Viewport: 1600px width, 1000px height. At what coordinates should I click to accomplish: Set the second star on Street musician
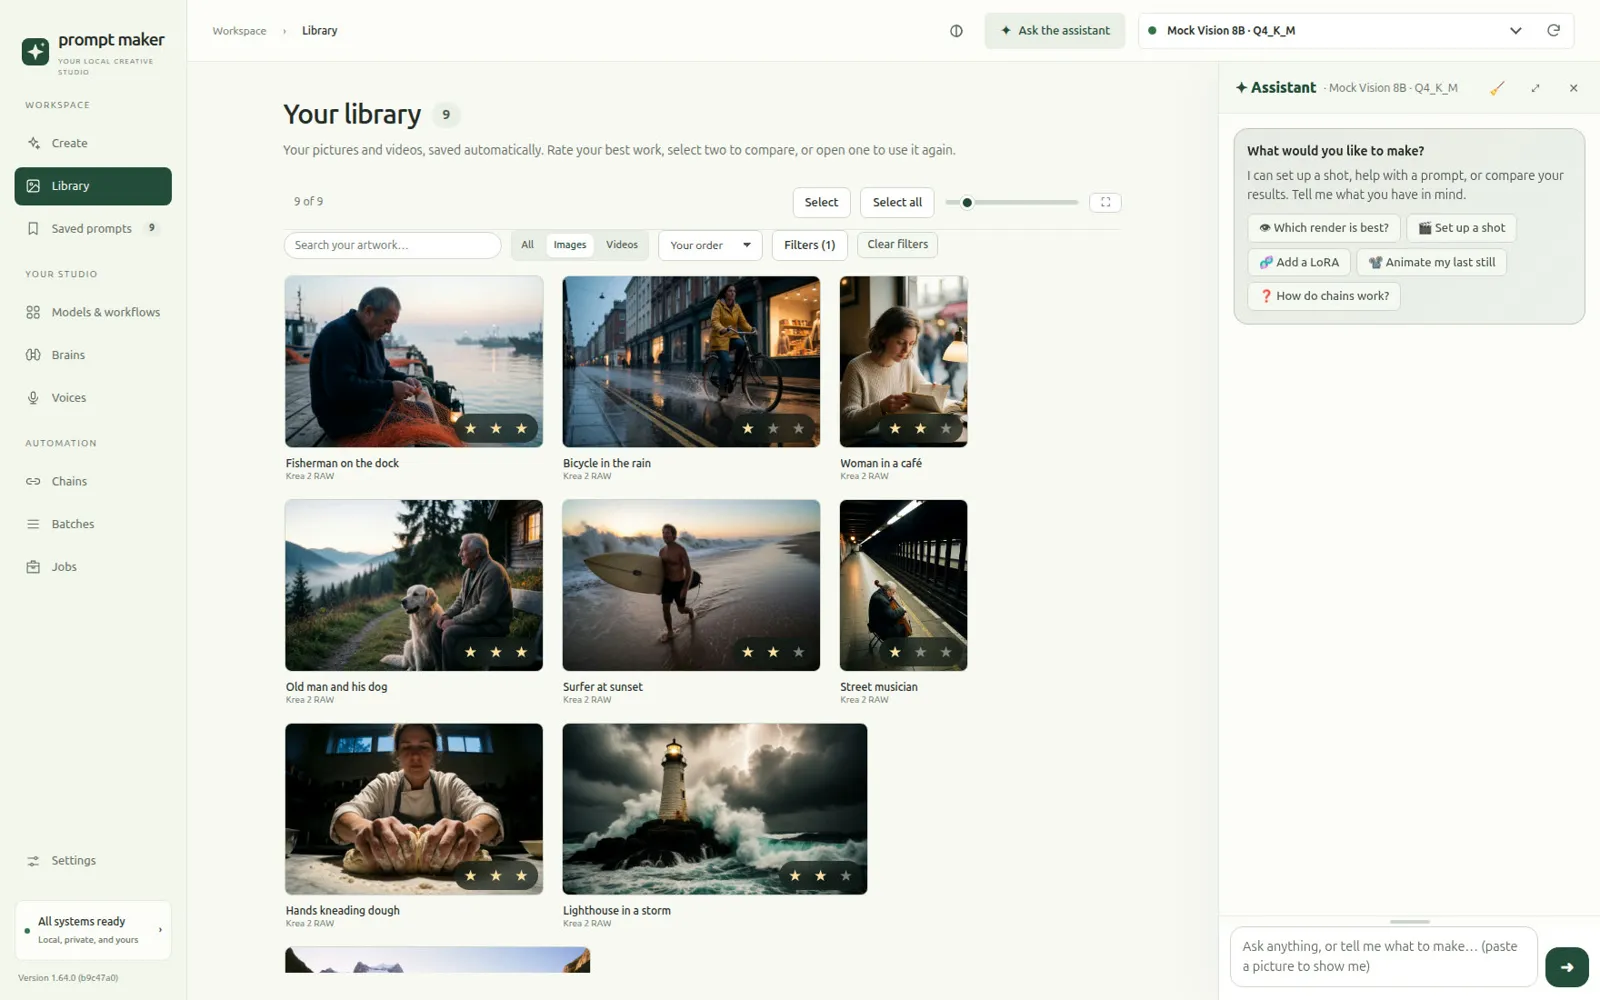coord(920,653)
